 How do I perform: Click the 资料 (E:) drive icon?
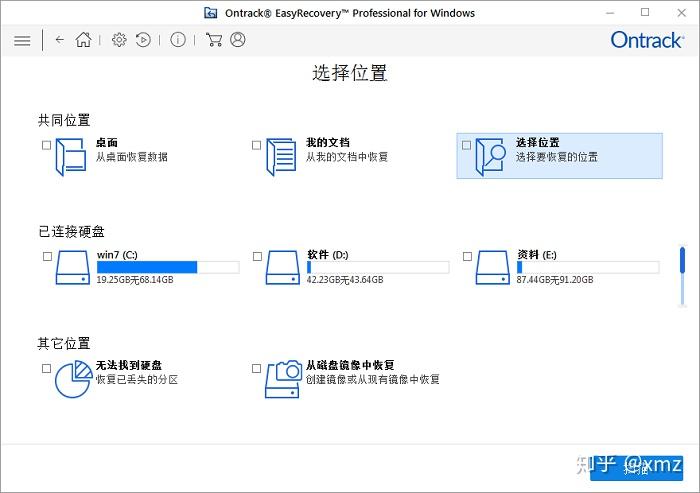[x=492, y=267]
